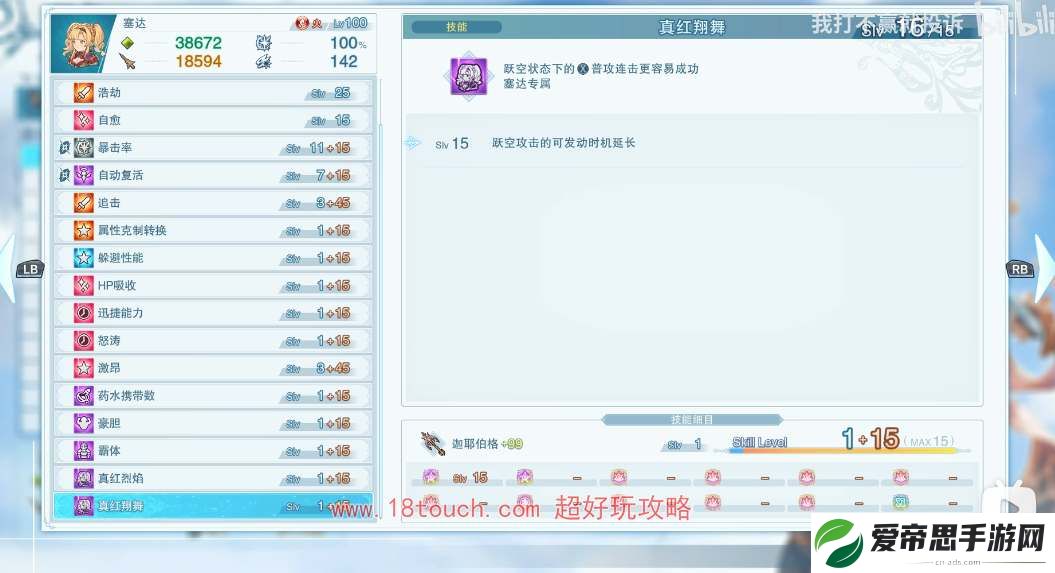Click the 暴击率 skill icon

click(x=83, y=147)
